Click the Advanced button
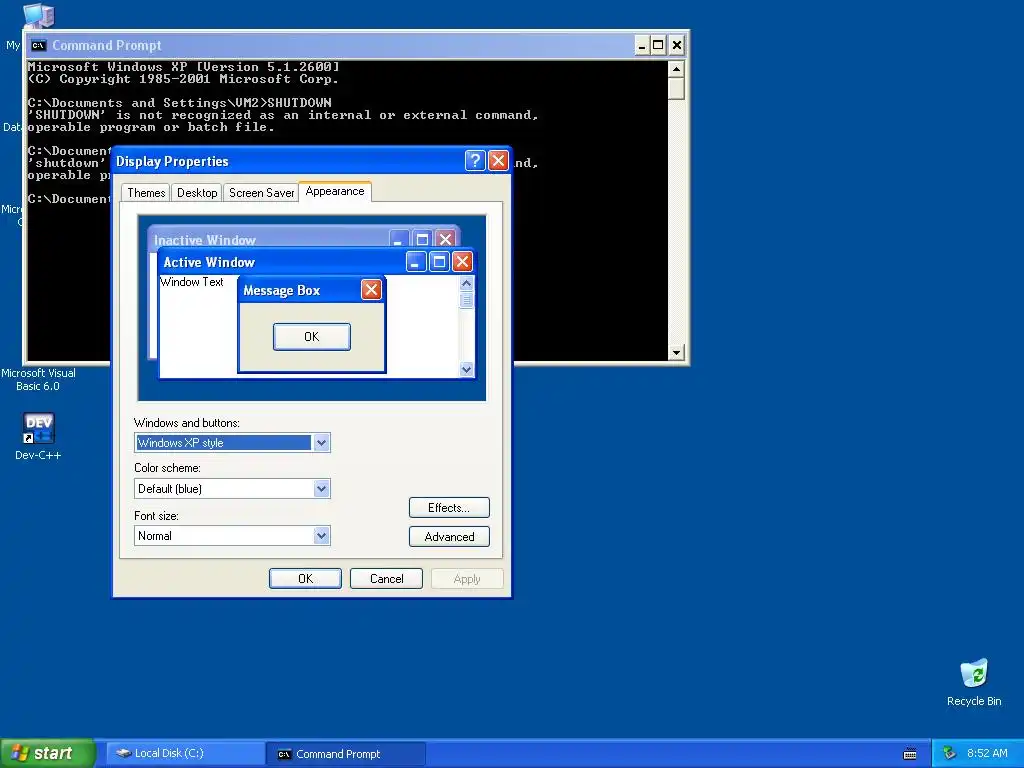This screenshot has width=1024, height=768. [x=449, y=536]
